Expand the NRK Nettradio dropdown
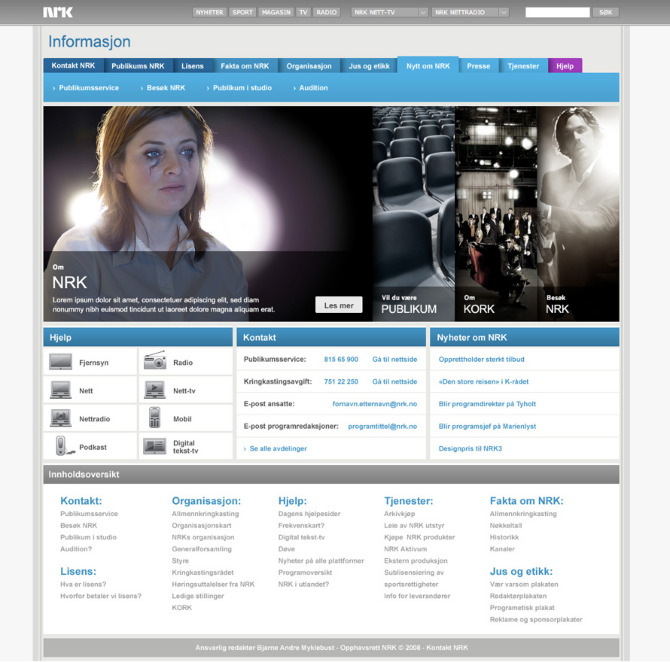The height and width of the screenshot is (662, 670). pos(503,12)
